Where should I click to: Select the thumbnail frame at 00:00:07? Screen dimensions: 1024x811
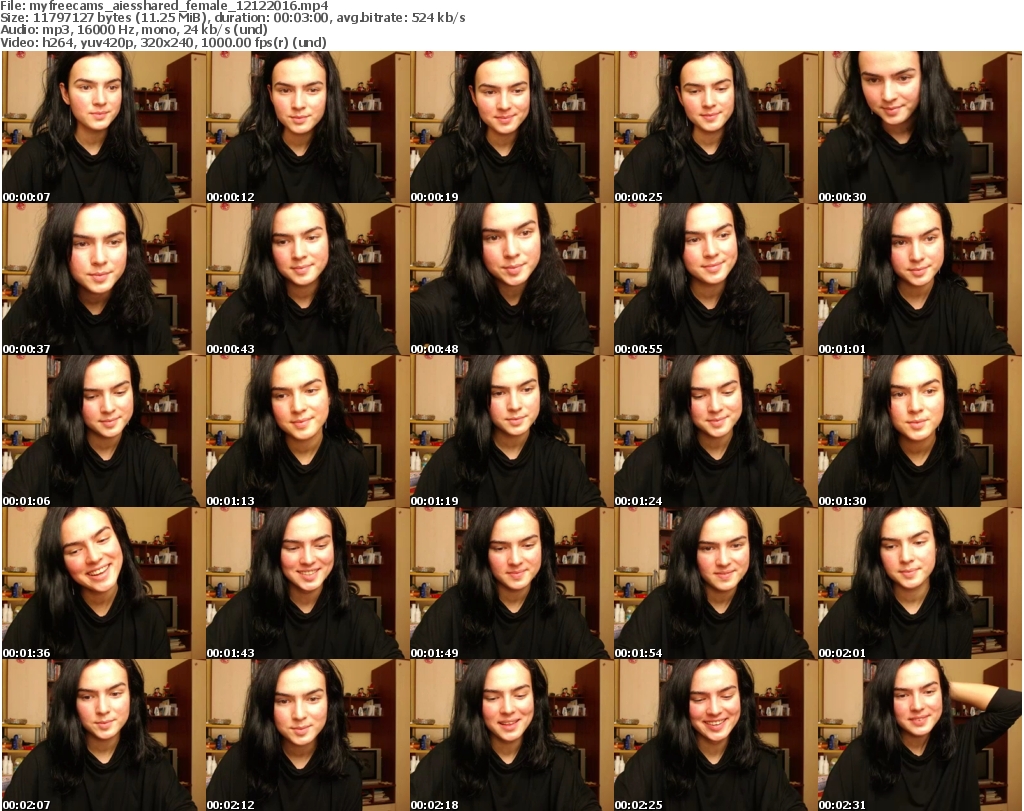click(103, 127)
